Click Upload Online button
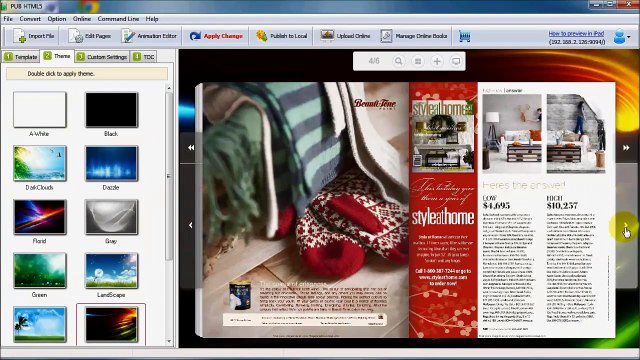 345,36
